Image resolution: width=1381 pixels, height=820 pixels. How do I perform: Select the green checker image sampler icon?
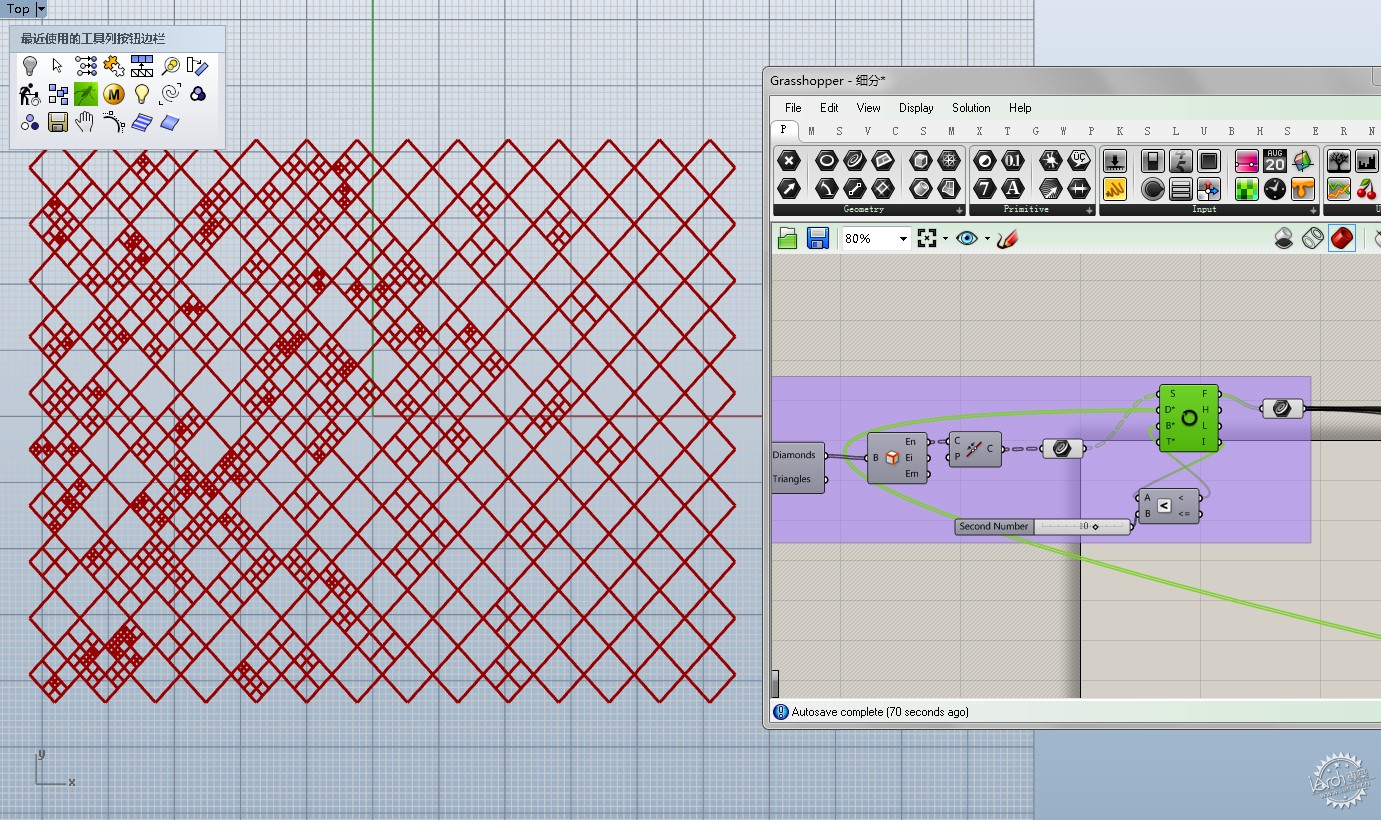click(x=1247, y=188)
